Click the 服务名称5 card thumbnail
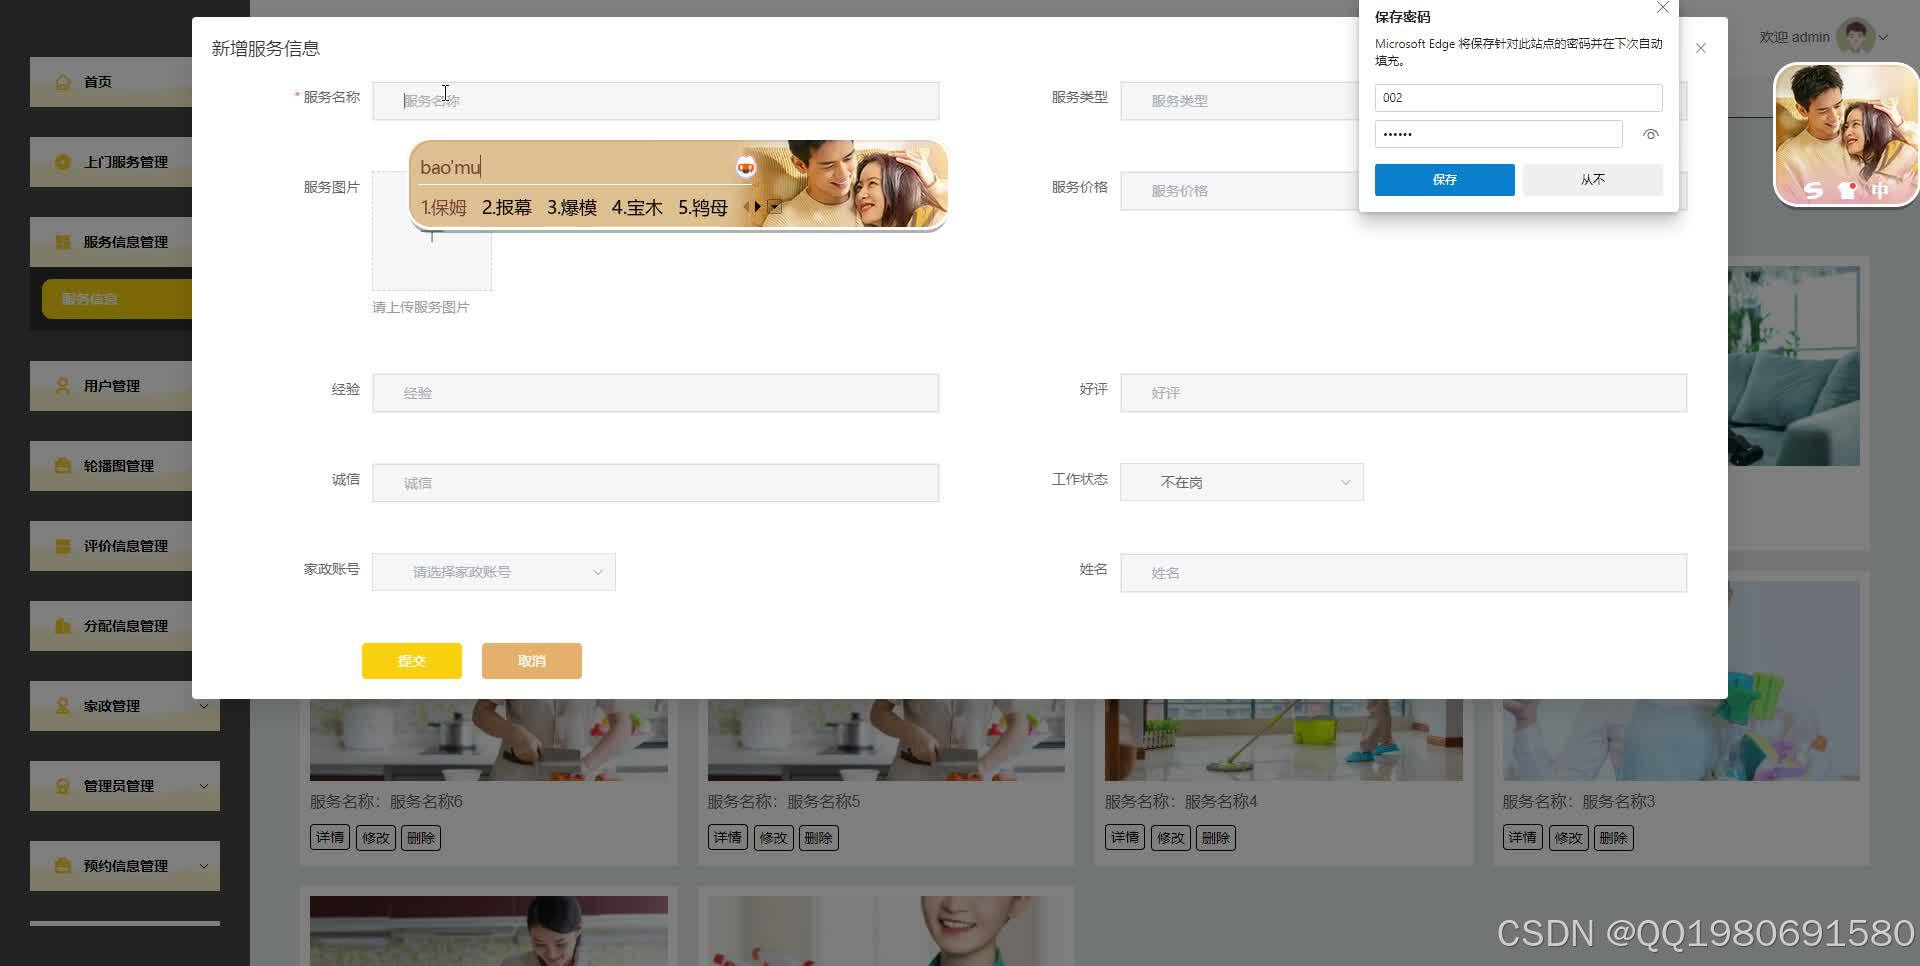The height and width of the screenshot is (966, 1920). click(886, 740)
